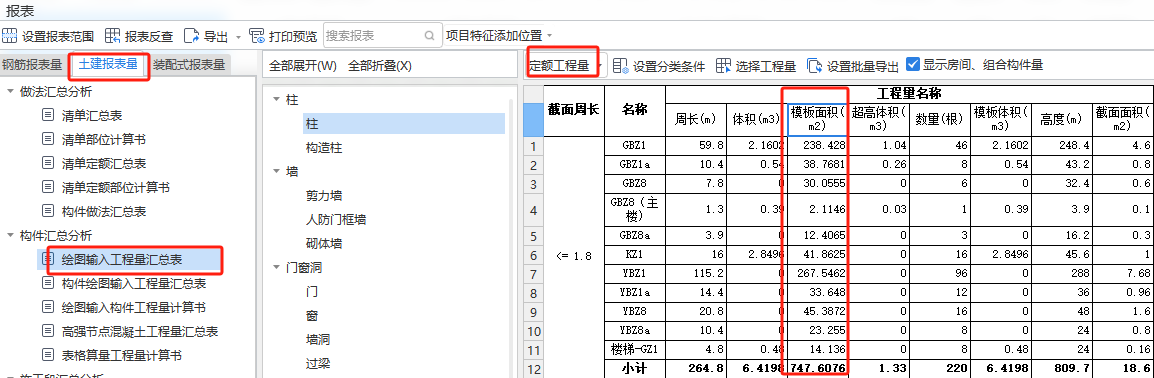Screen dimensions: 1154x378
Task: Click the document icon beside 清单定额部位计算书
Action: pos(48,188)
